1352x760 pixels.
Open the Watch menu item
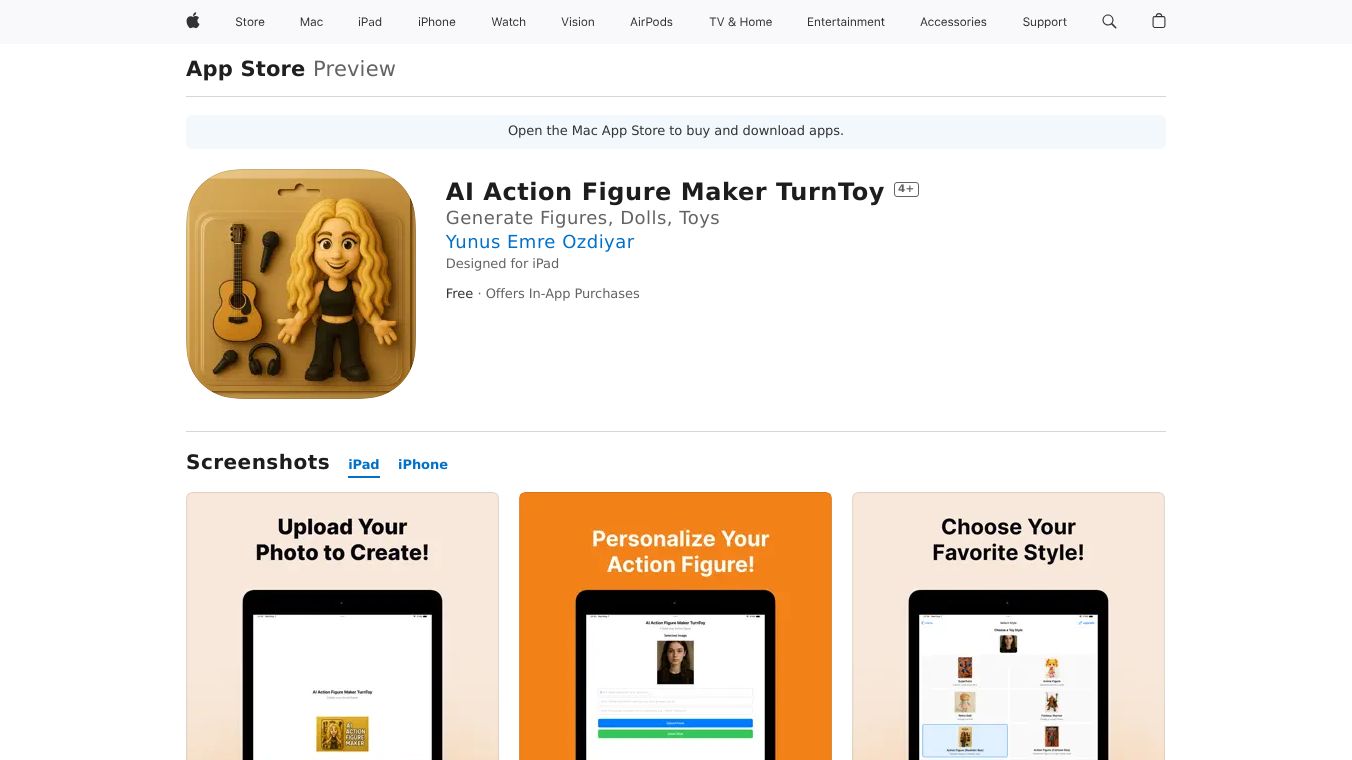click(x=509, y=22)
